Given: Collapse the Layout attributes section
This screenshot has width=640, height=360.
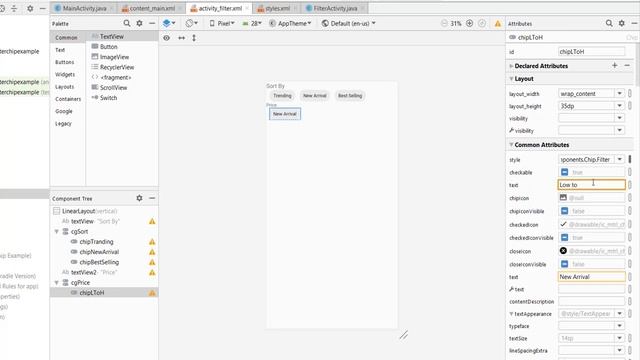Looking at the screenshot, I should click(511, 78).
